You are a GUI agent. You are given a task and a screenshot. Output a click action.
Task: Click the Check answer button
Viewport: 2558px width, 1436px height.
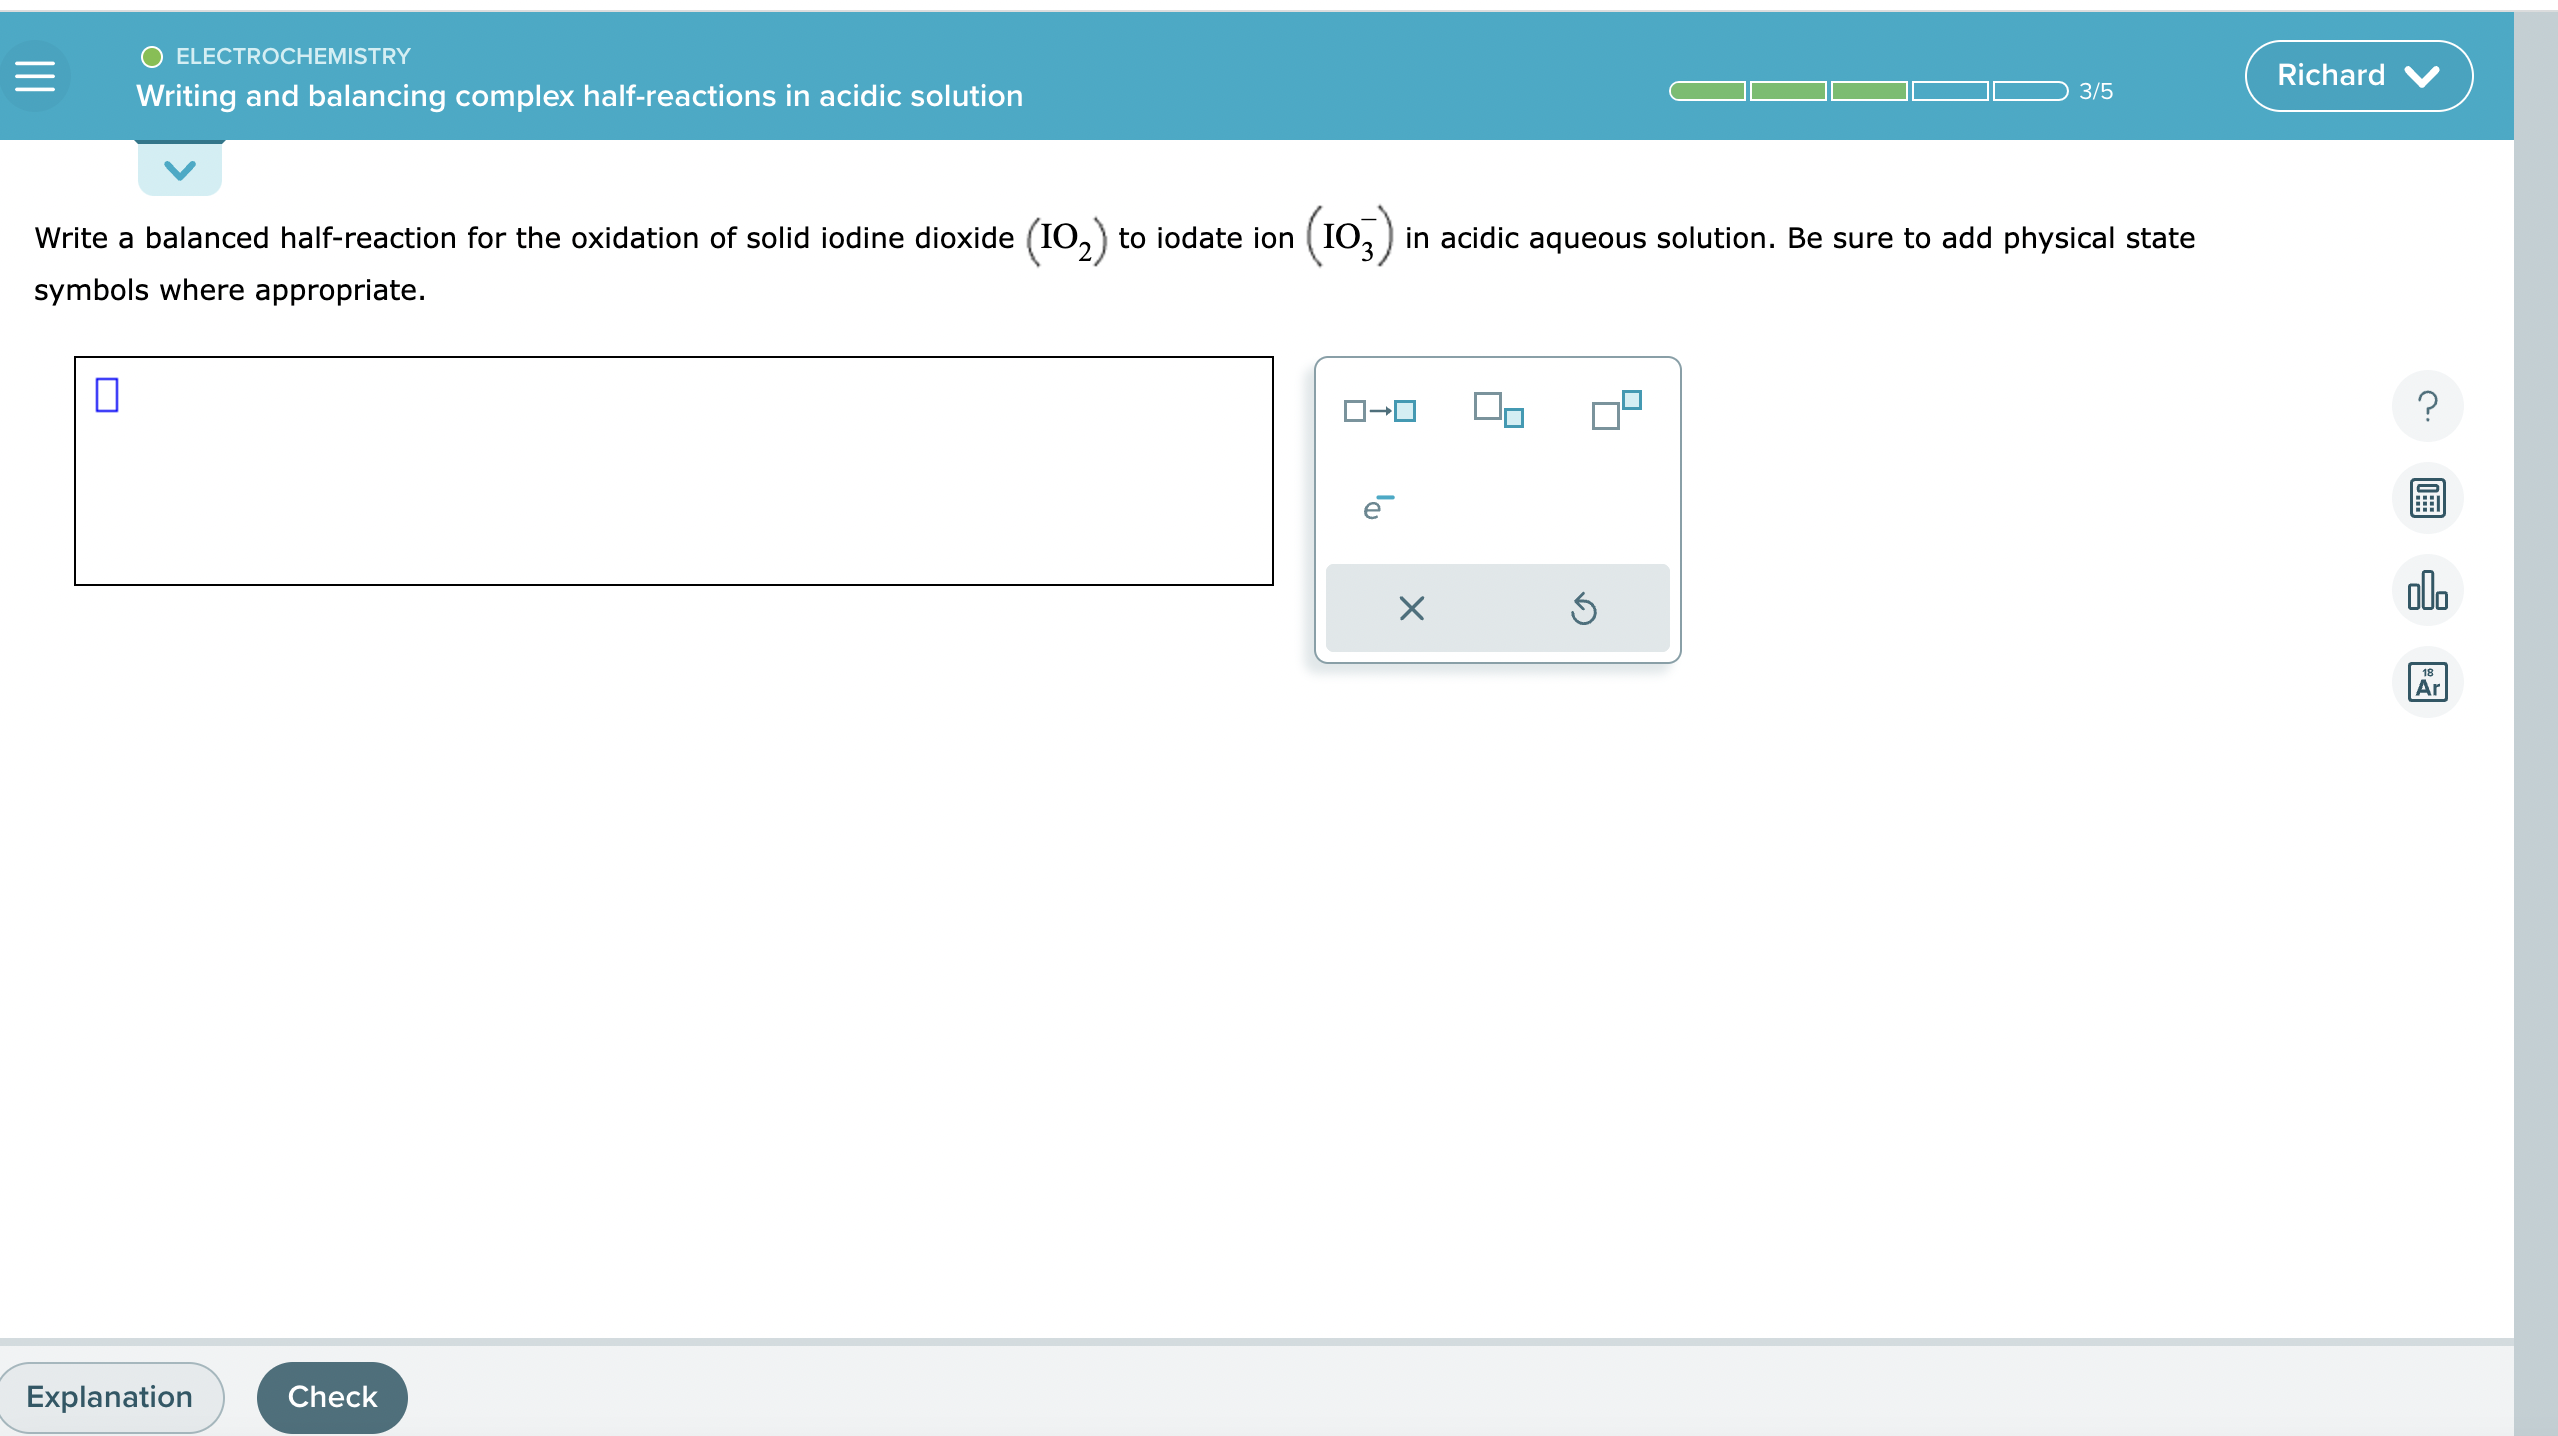tap(330, 1397)
